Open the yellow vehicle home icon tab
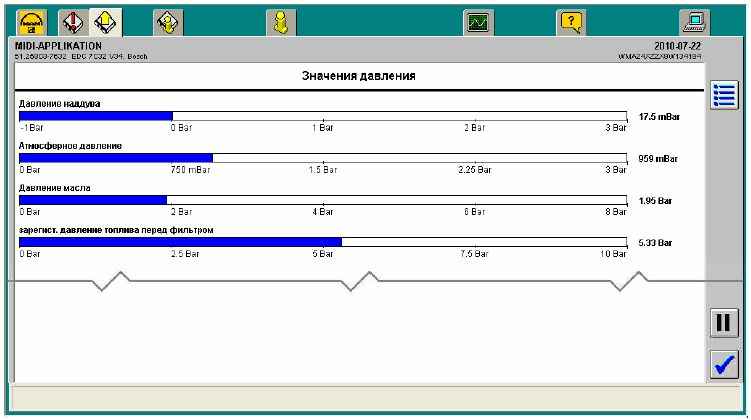The height and width of the screenshot is (420, 751). 32,23
